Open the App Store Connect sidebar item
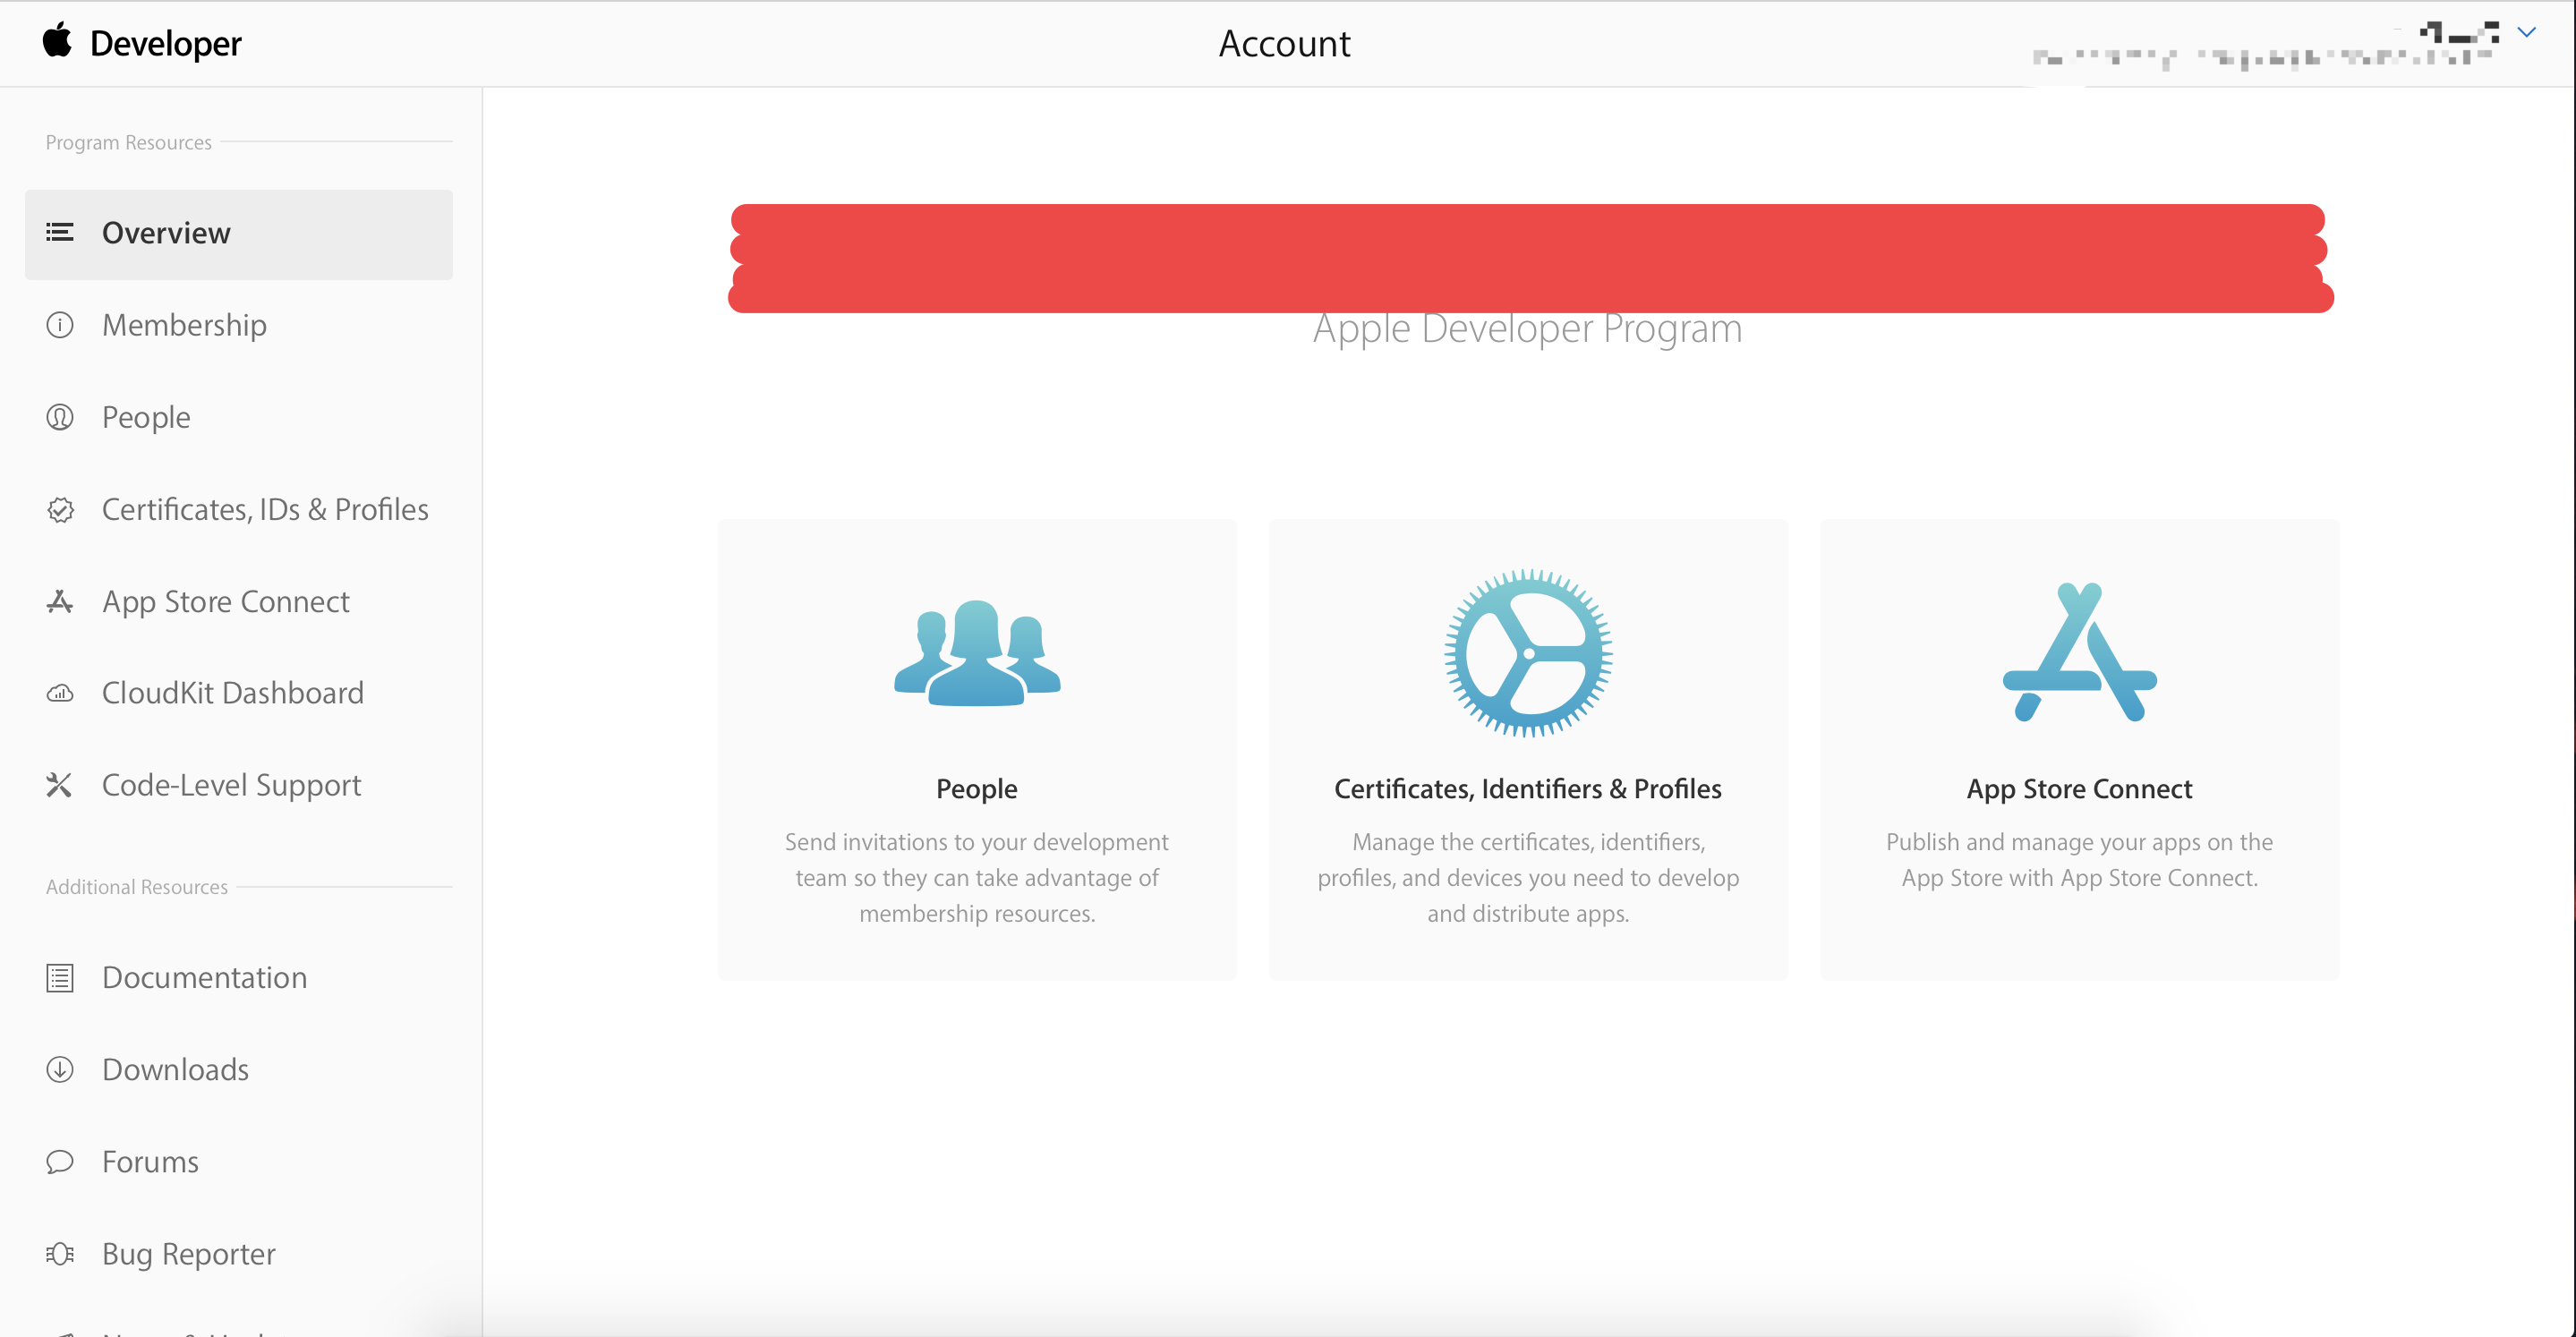The height and width of the screenshot is (1337, 2576). point(226,601)
